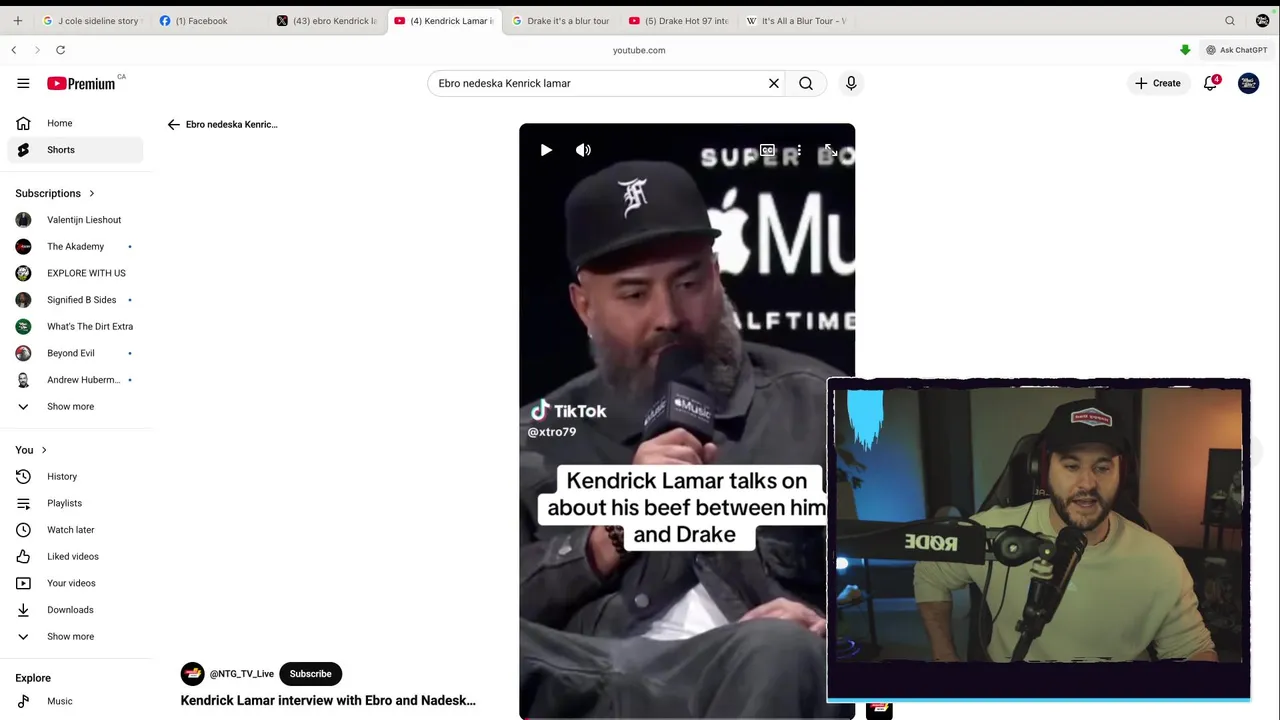Open Valentijn Lieshout channel subscription
1280x720 pixels.
click(76, 220)
